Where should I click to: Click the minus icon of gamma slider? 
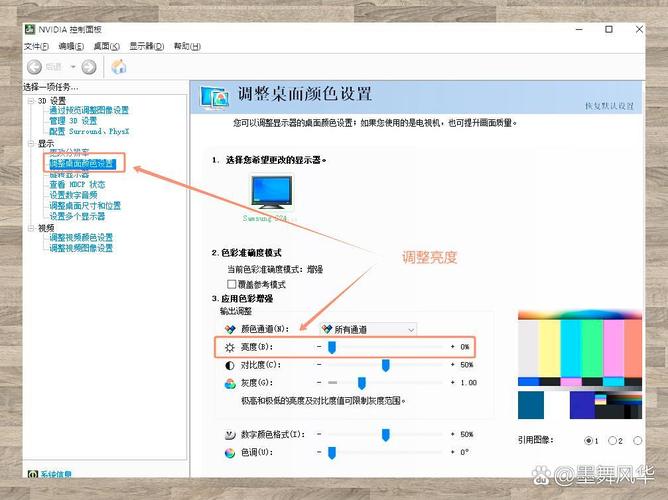319,383
